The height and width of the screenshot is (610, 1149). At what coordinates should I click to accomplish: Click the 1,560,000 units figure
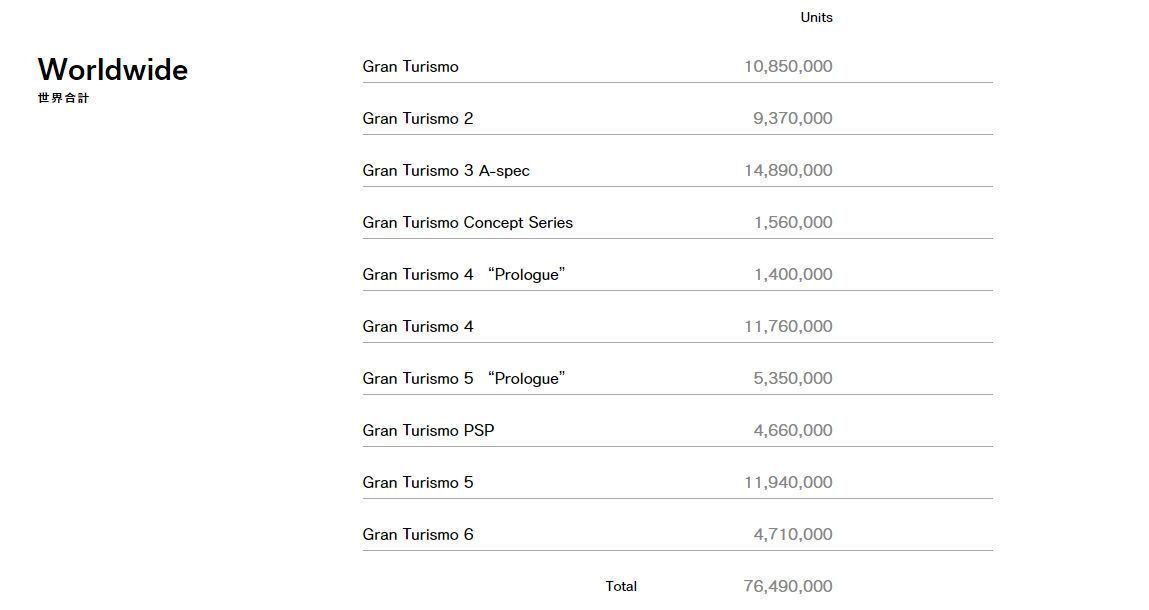[793, 223]
